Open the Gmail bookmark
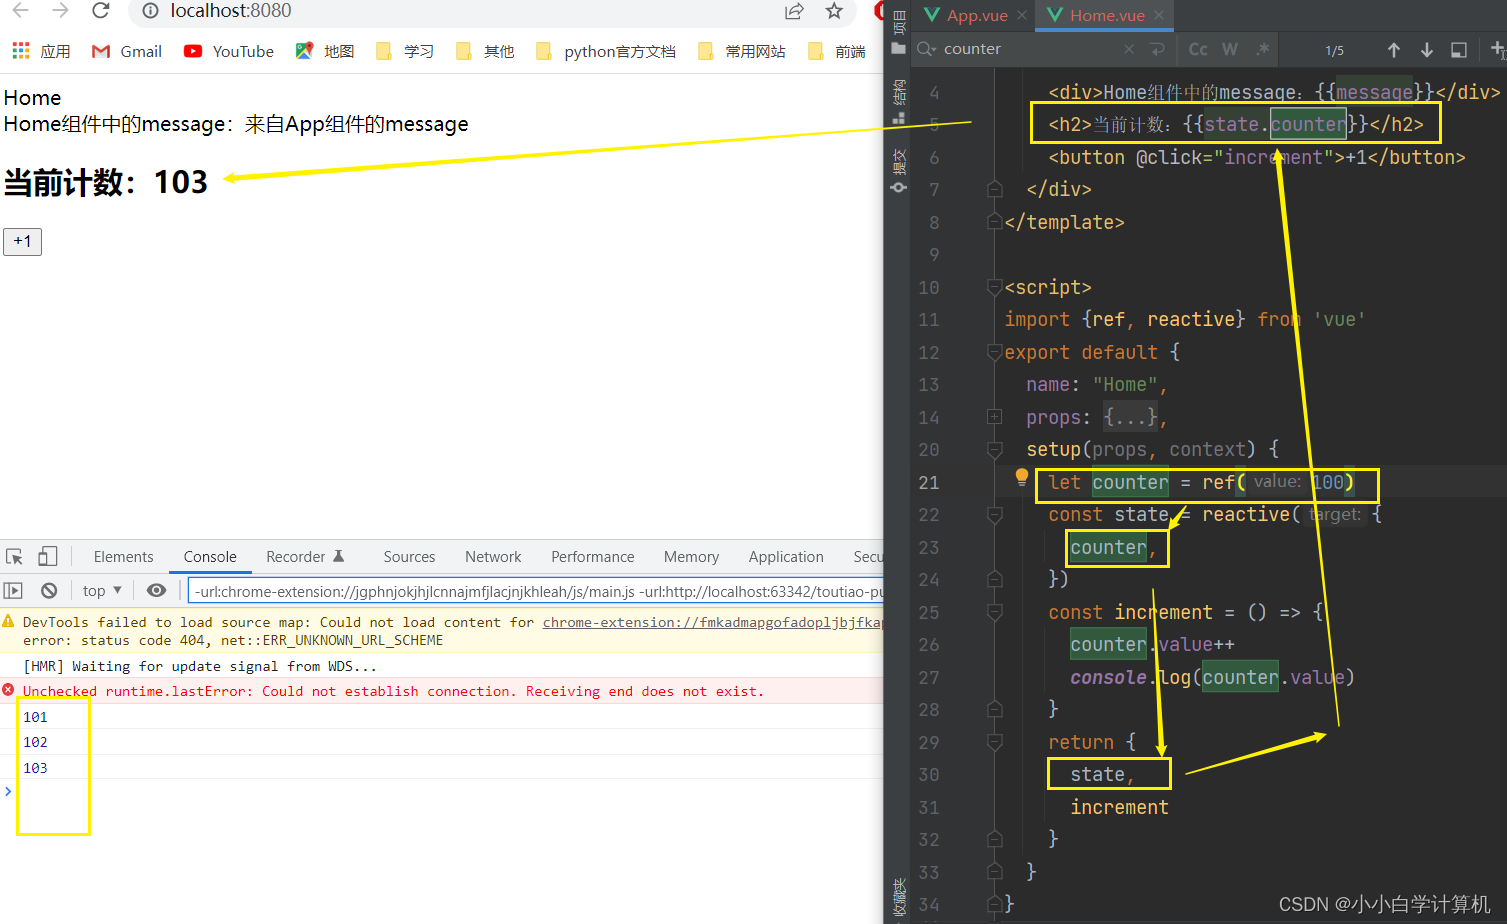 tap(126, 51)
